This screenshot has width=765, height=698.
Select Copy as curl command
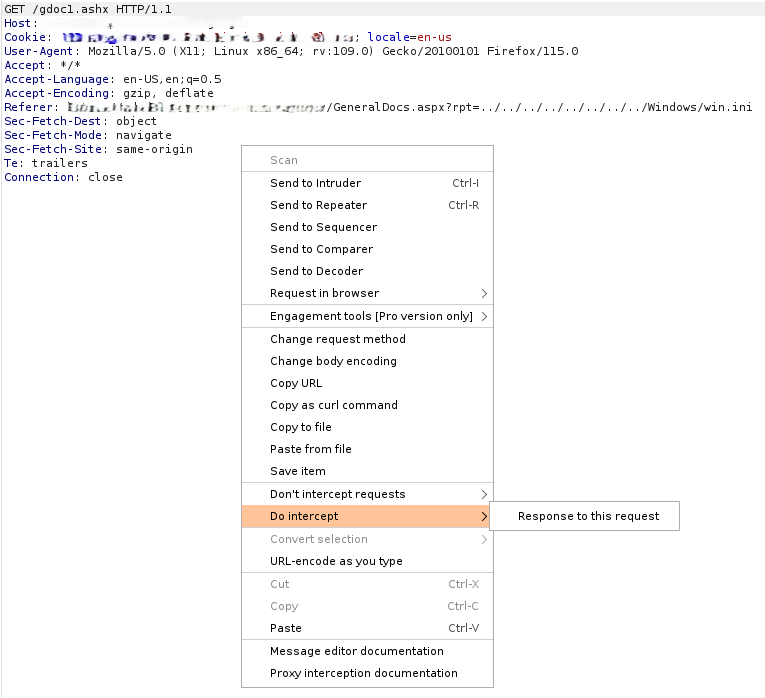point(367,405)
